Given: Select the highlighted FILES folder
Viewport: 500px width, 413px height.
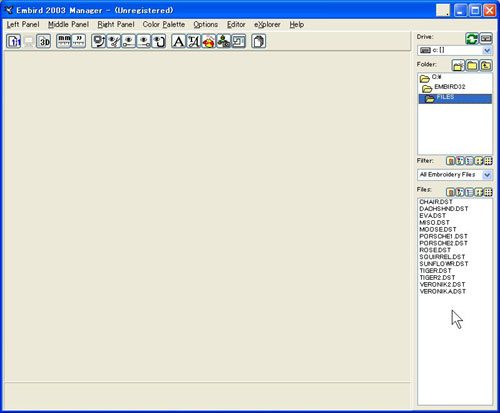Looking at the screenshot, I should click(x=455, y=99).
